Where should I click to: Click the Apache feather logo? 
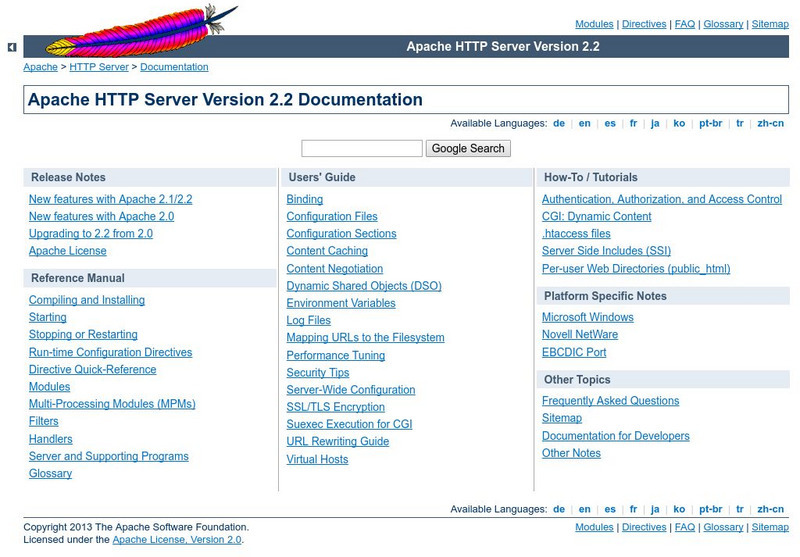(141, 30)
